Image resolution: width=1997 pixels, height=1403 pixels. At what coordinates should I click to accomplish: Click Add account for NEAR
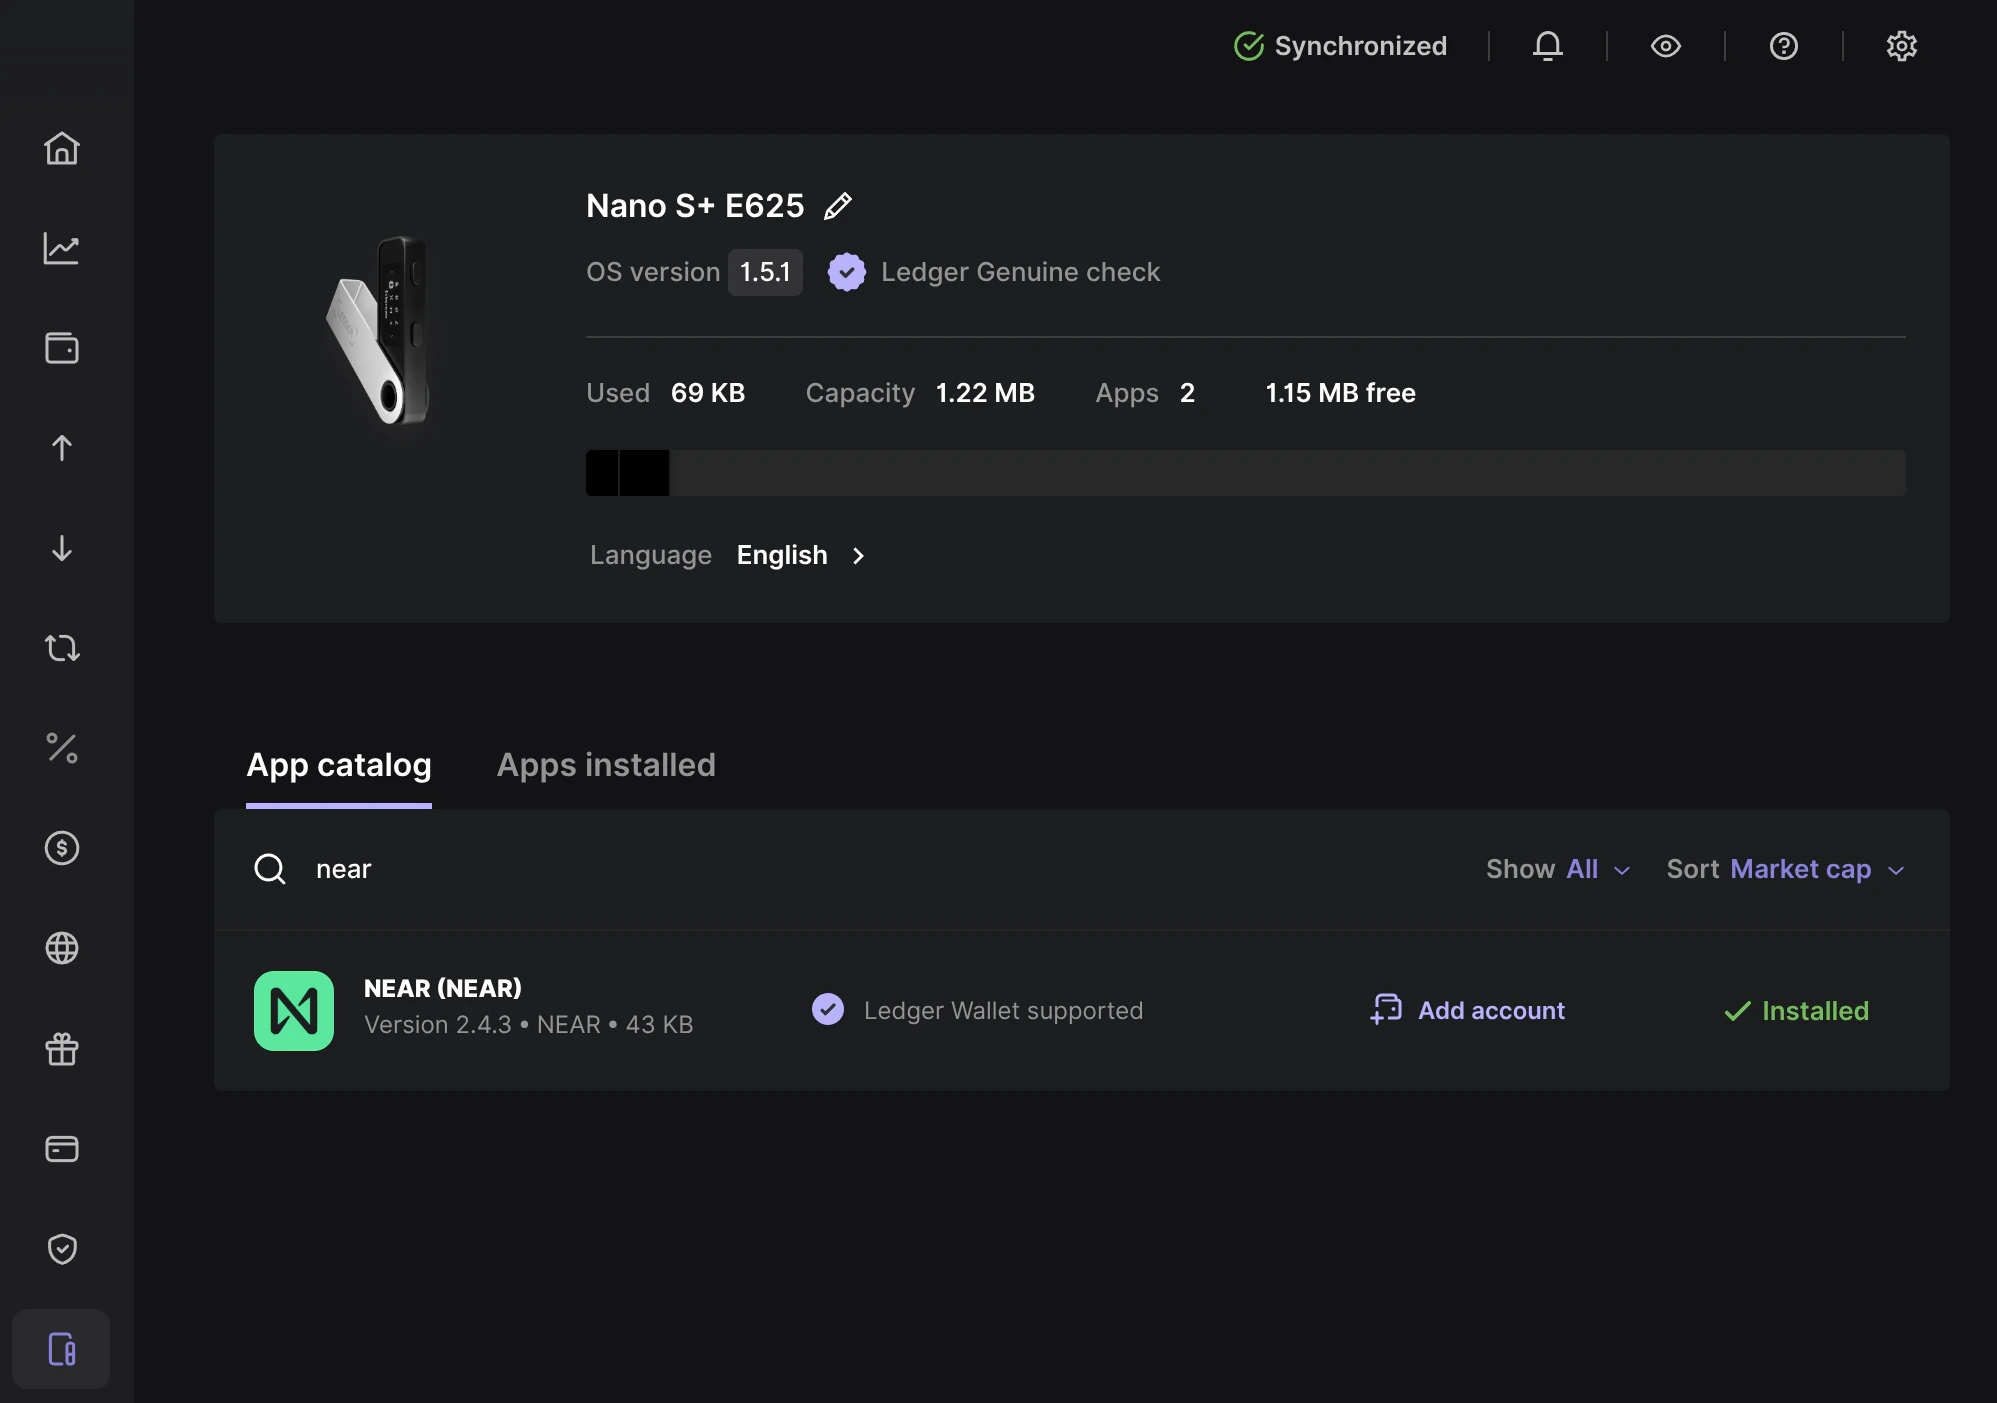pyautogui.click(x=1466, y=1010)
